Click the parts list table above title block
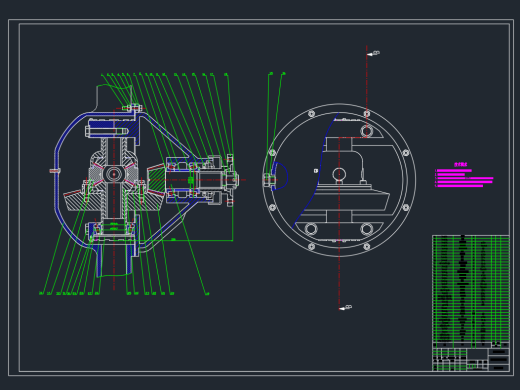The height and width of the screenshot is (390, 520). [471, 291]
